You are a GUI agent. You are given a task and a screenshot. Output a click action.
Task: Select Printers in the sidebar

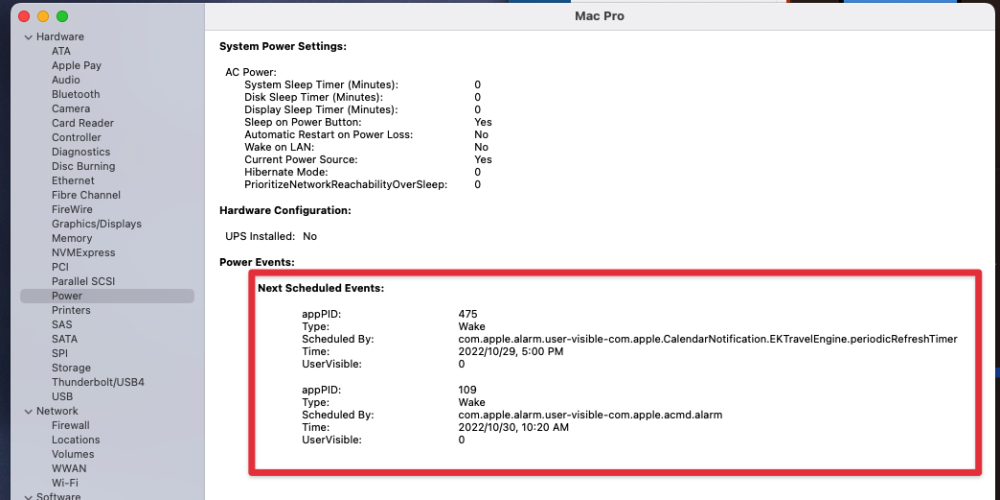[x=71, y=311]
